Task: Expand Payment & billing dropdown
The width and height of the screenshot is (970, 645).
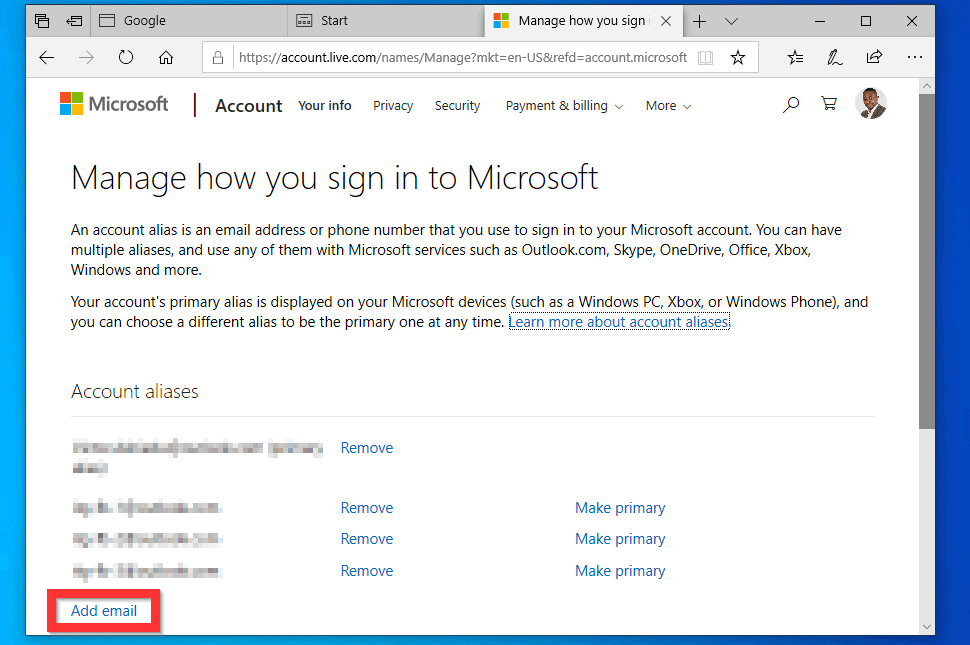Action: pyautogui.click(x=564, y=106)
